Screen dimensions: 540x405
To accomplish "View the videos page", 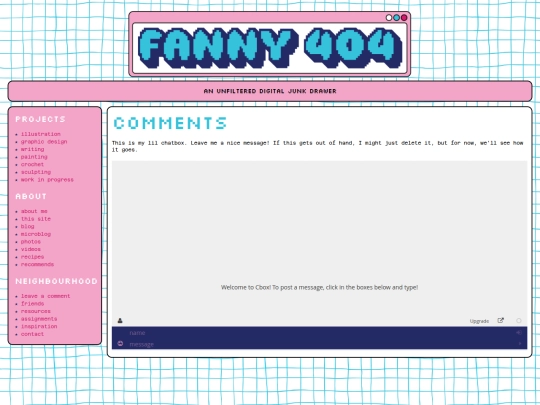I will [31, 249].
